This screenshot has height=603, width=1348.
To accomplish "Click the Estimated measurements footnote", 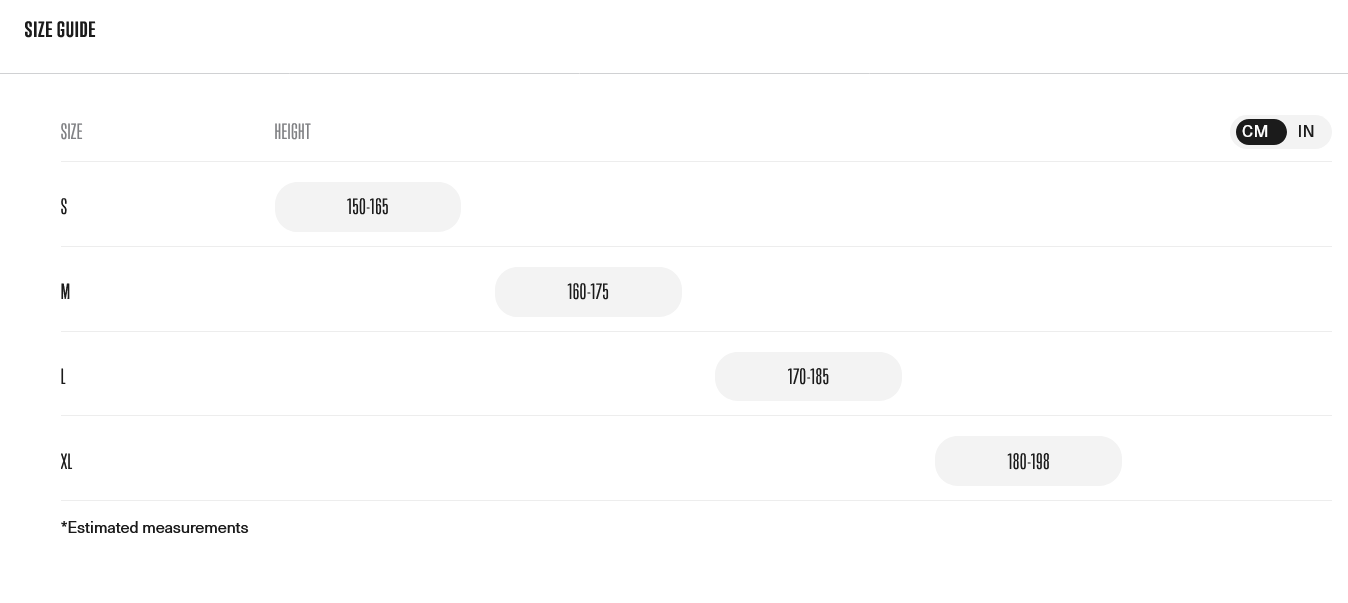I will [x=157, y=528].
